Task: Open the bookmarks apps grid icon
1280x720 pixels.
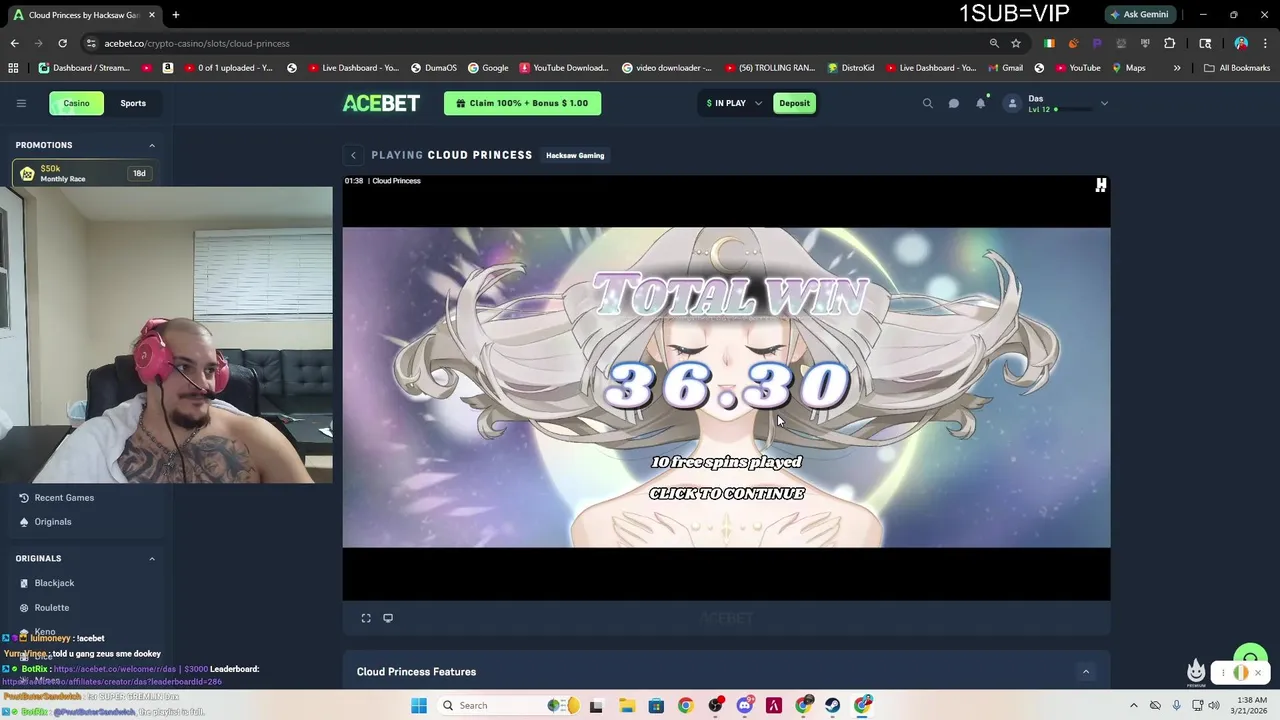Action: point(13,68)
